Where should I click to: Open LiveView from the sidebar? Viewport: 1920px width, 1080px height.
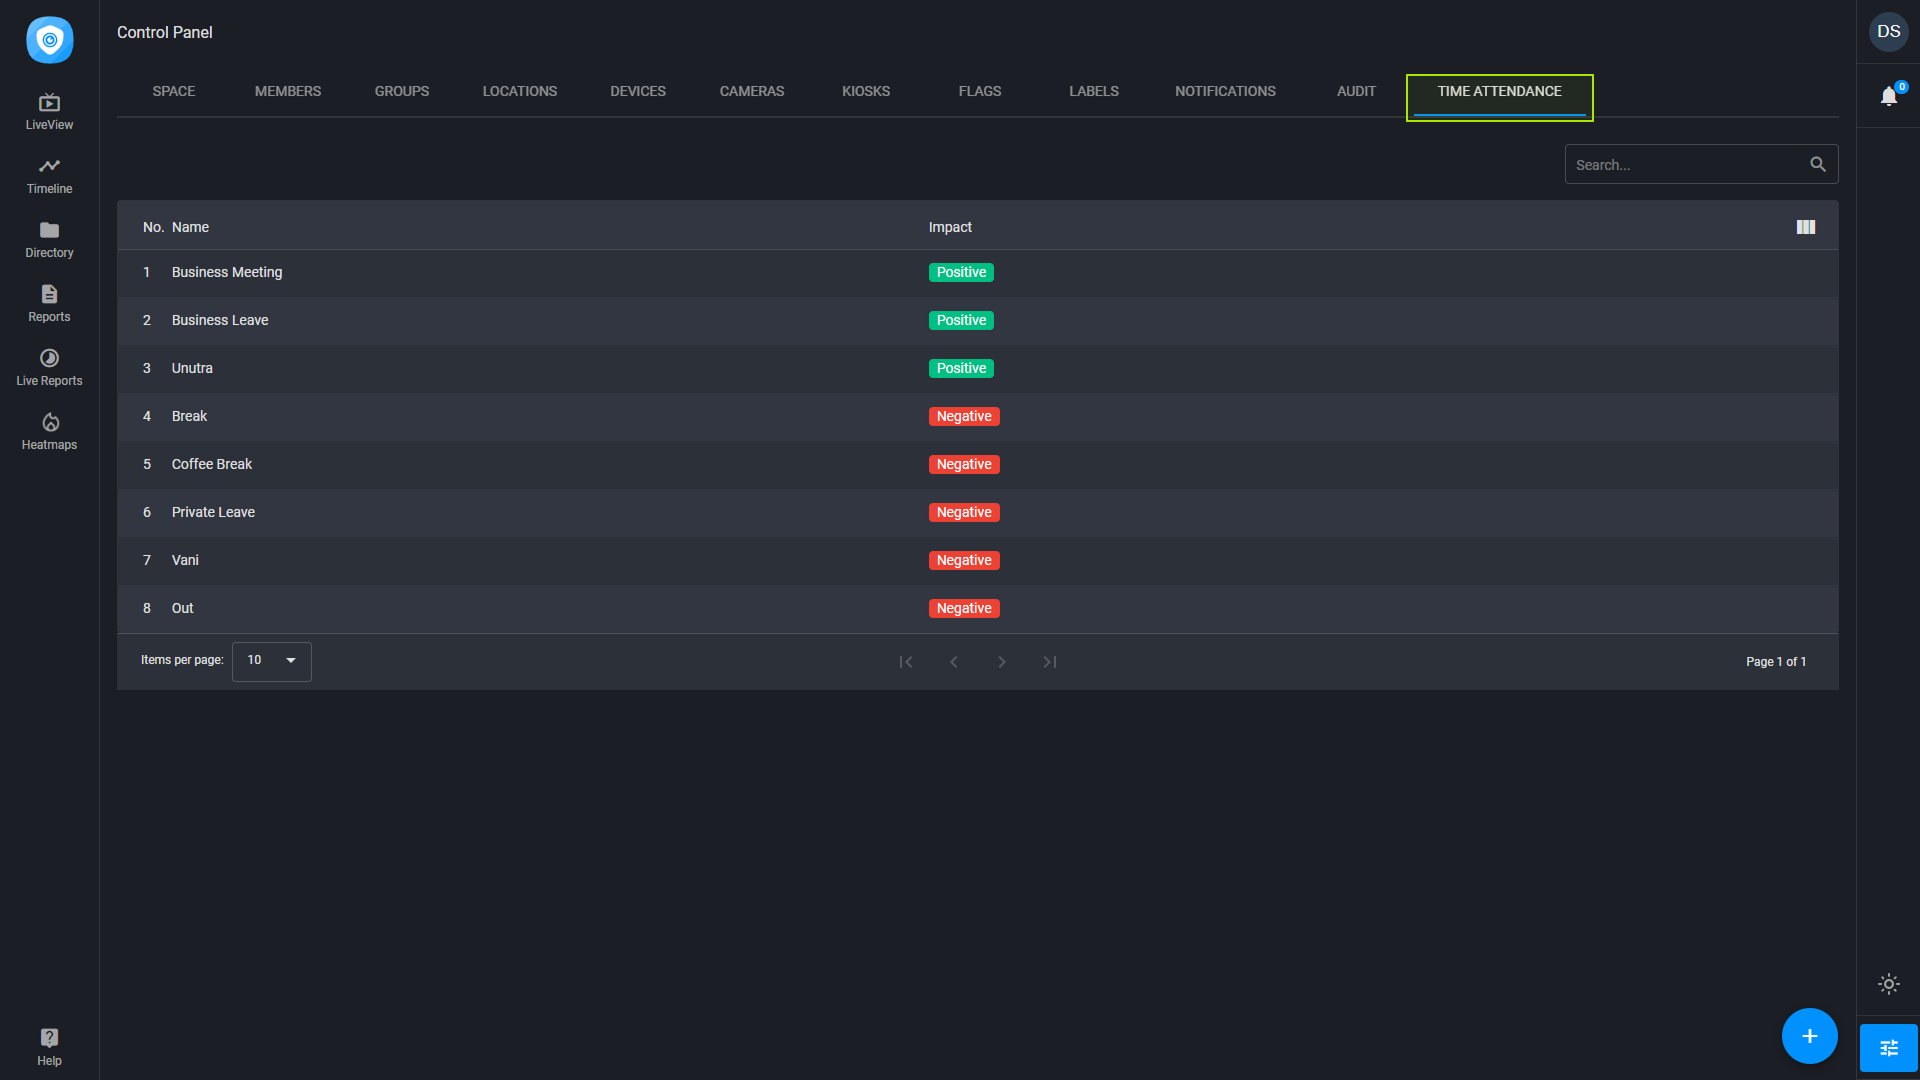coord(49,110)
